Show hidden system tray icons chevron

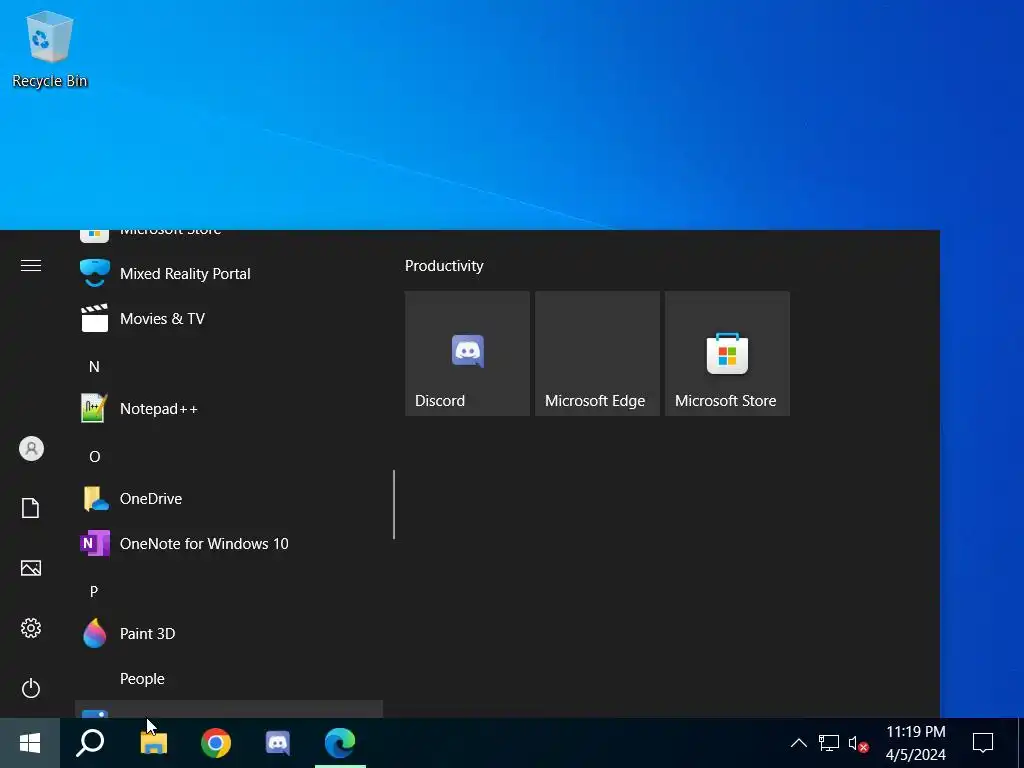(x=799, y=743)
